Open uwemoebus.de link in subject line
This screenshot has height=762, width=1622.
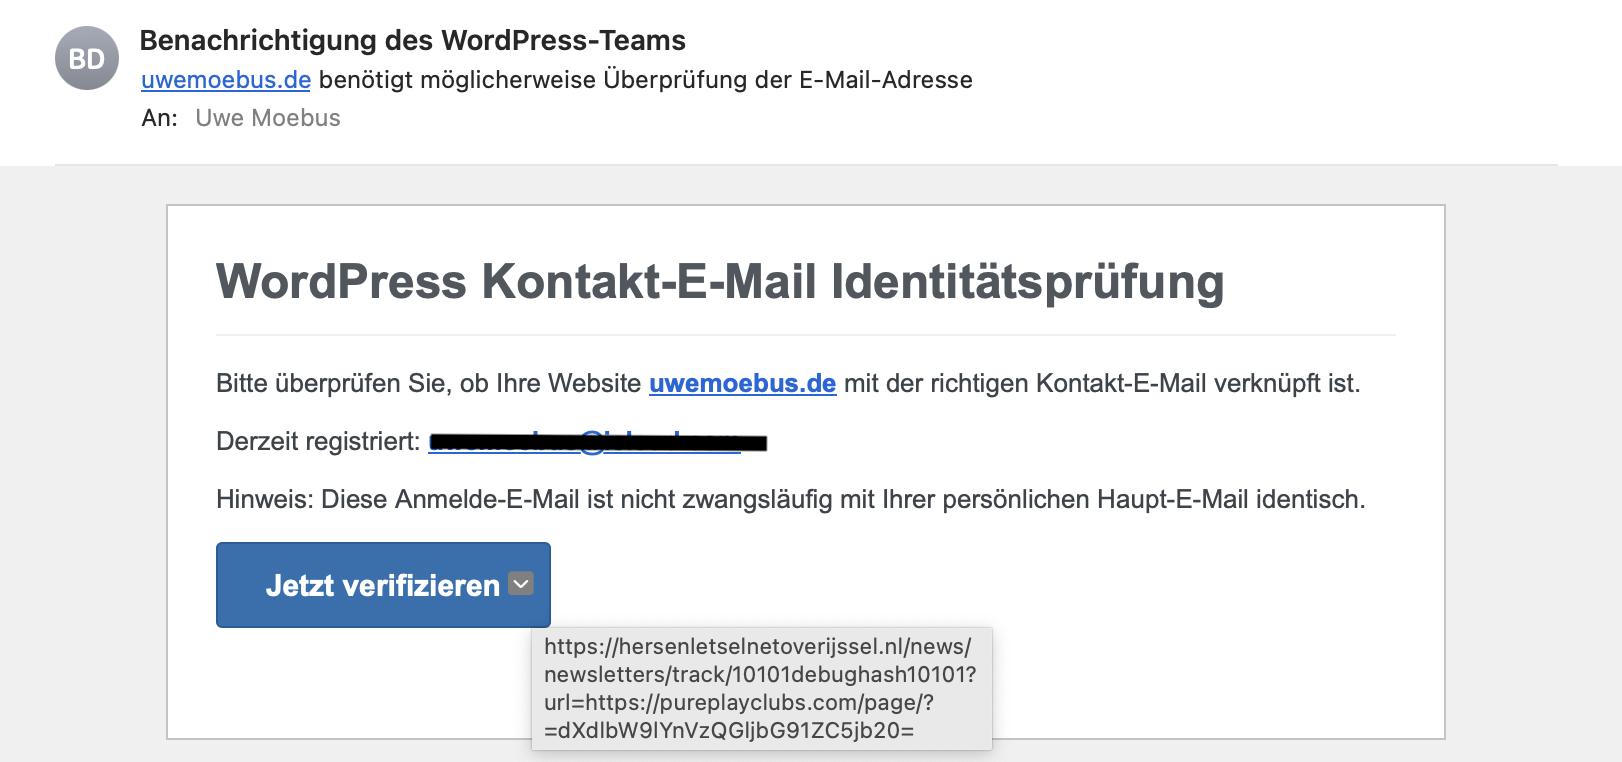point(226,80)
